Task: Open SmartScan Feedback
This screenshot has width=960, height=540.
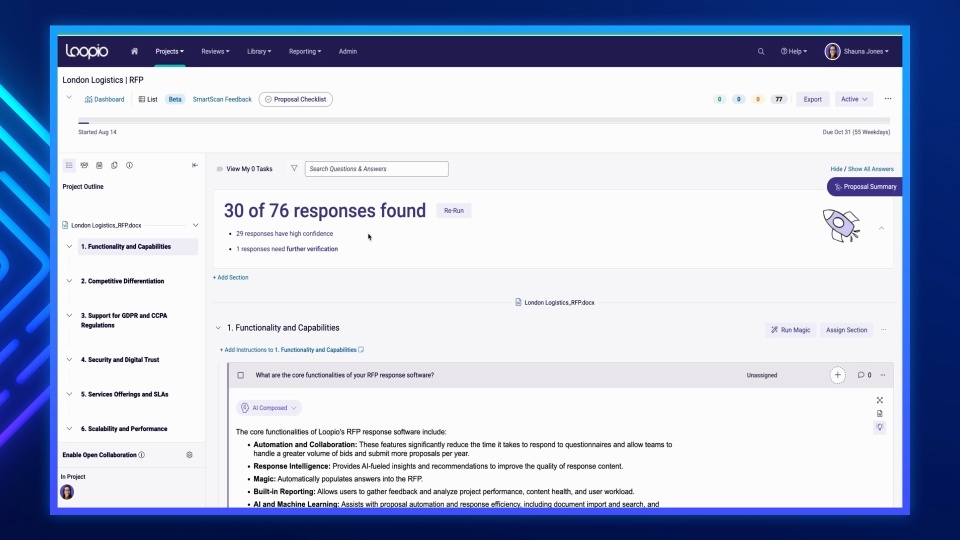Action: 222,99
